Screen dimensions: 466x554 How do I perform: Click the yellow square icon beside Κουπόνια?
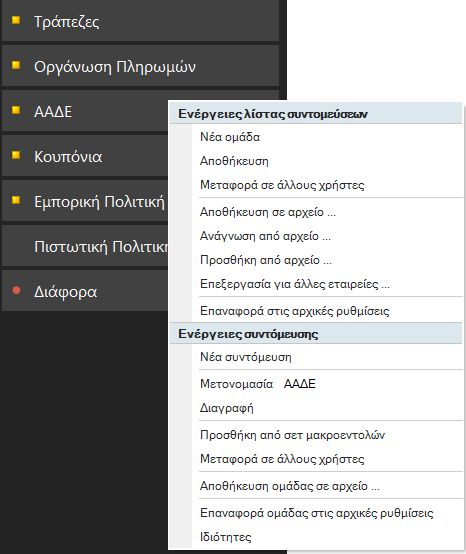(16, 155)
